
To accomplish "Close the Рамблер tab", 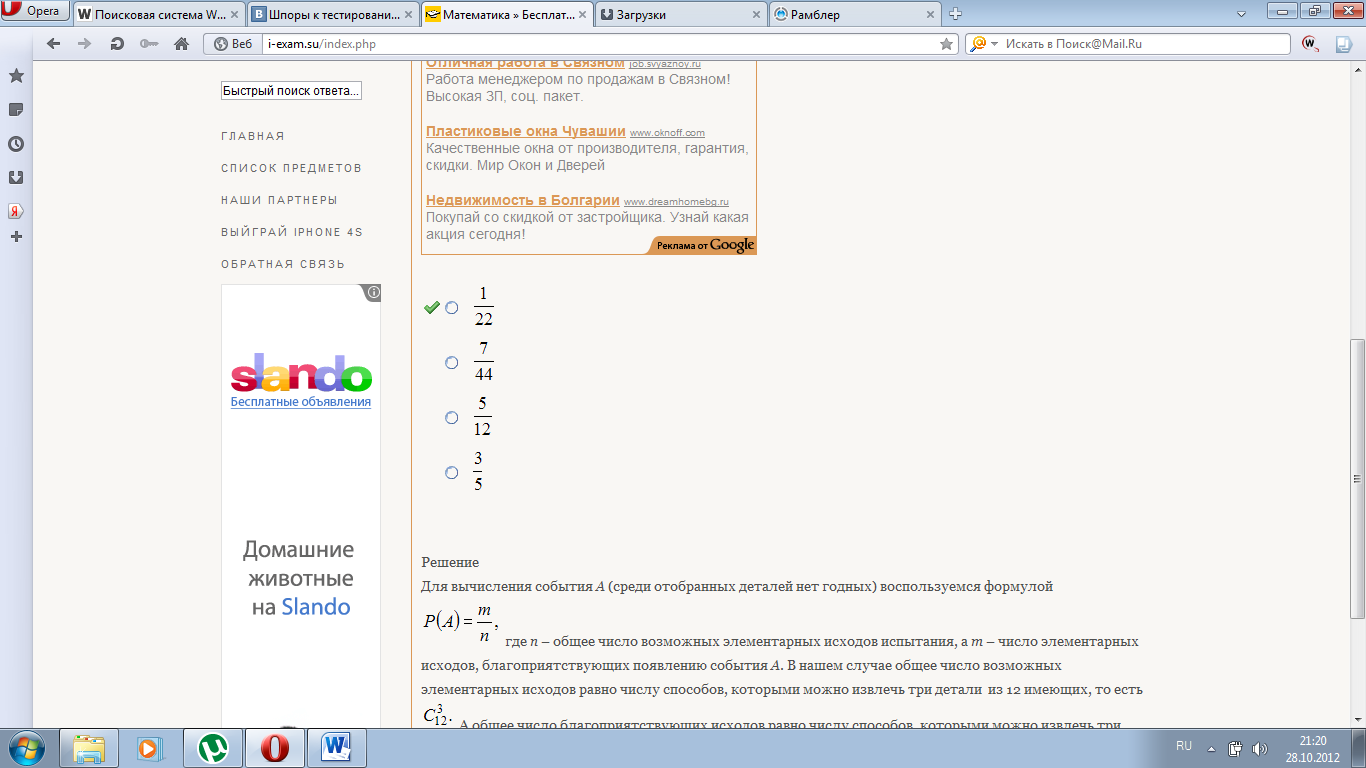I will point(928,15).
